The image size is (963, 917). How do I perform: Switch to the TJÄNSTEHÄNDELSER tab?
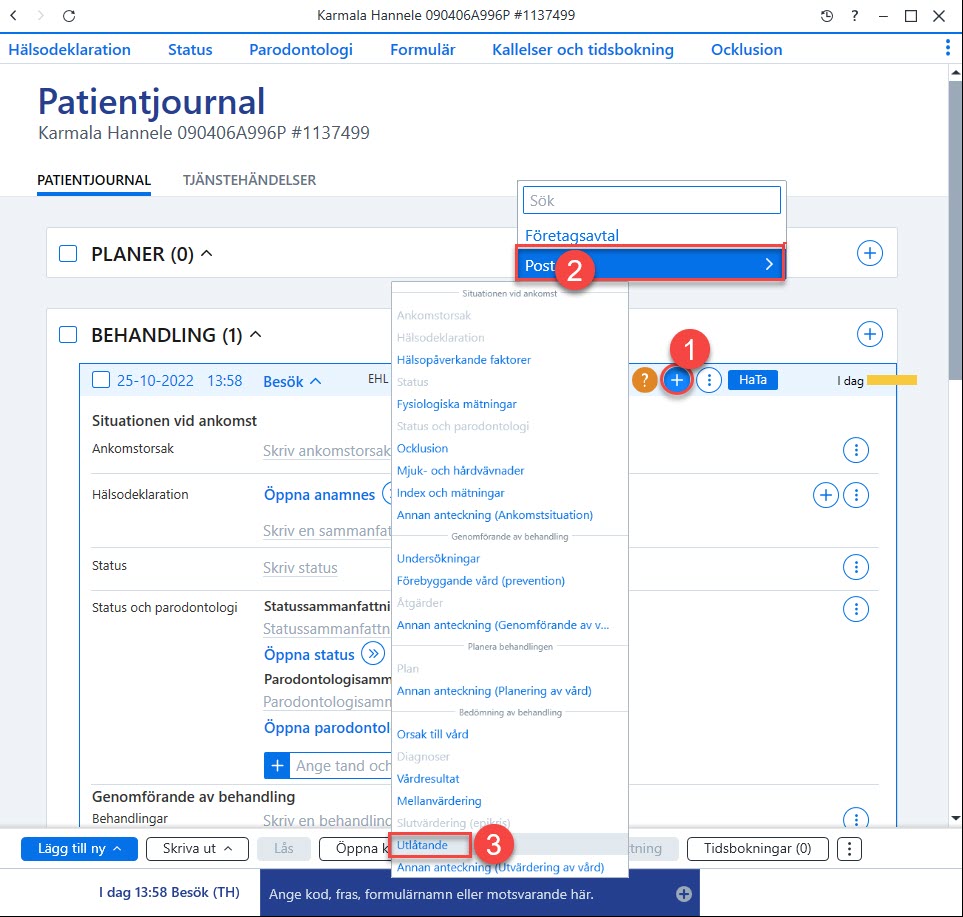(249, 180)
